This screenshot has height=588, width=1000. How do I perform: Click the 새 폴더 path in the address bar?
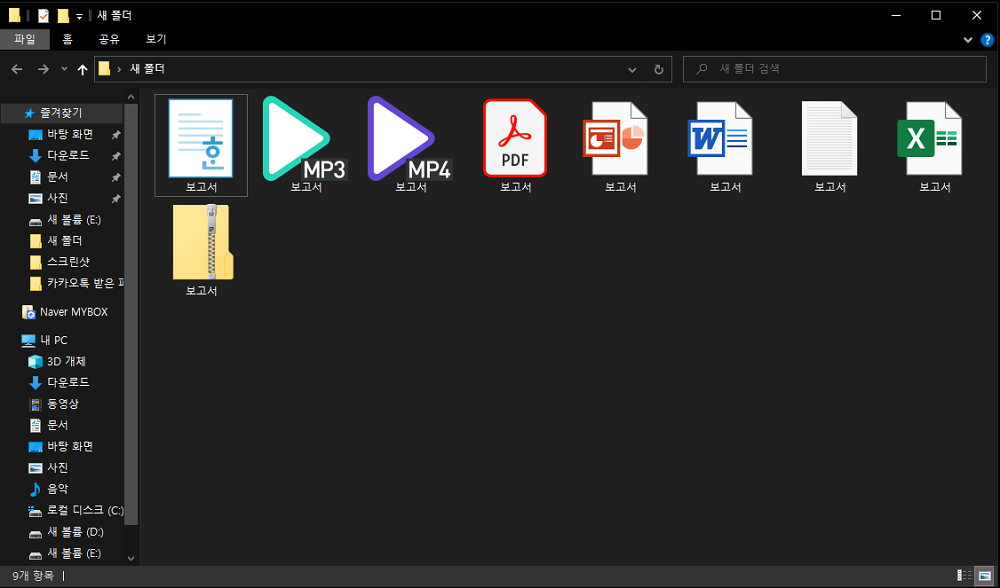click(147, 68)
